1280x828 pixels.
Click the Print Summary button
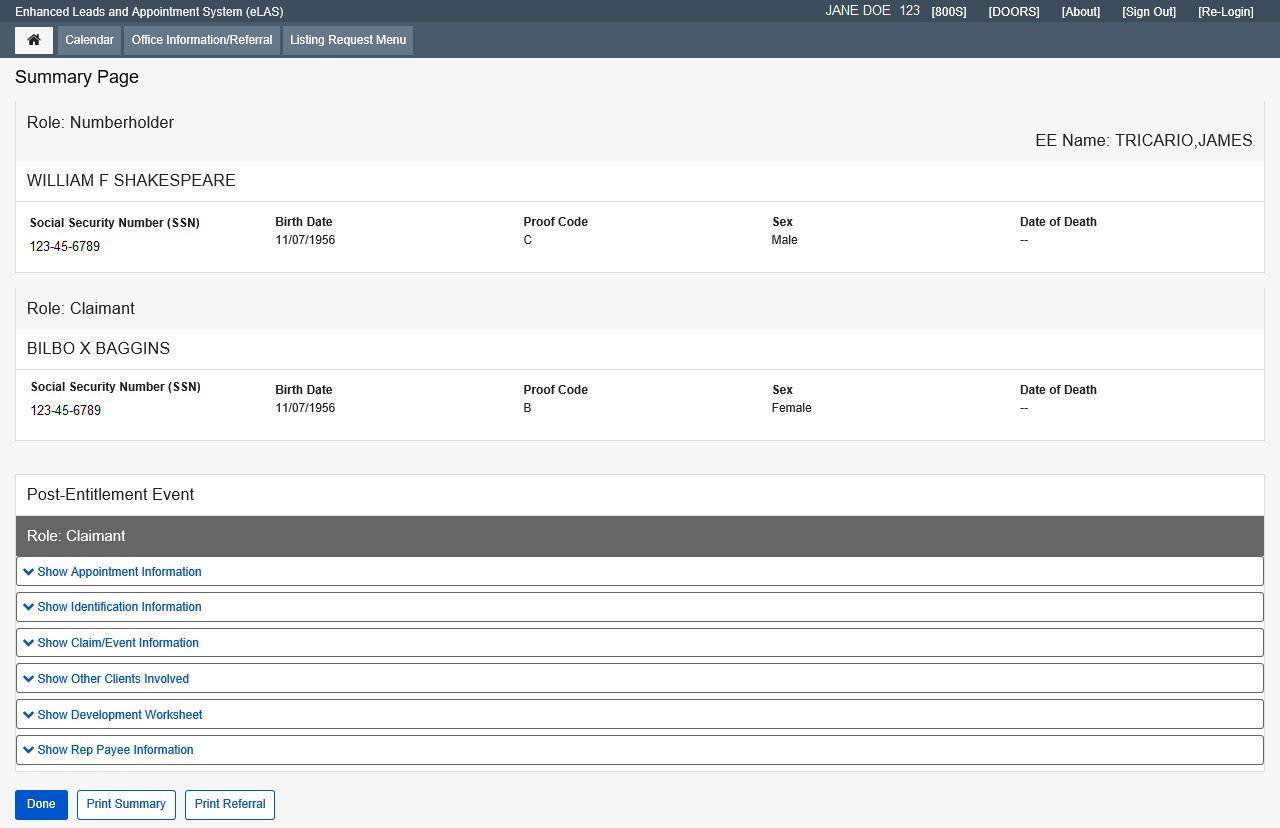(126, 804)
